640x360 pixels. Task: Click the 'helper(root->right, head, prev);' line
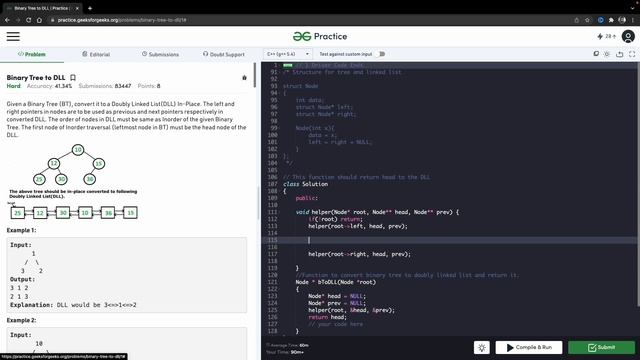(x=359, y=254)
